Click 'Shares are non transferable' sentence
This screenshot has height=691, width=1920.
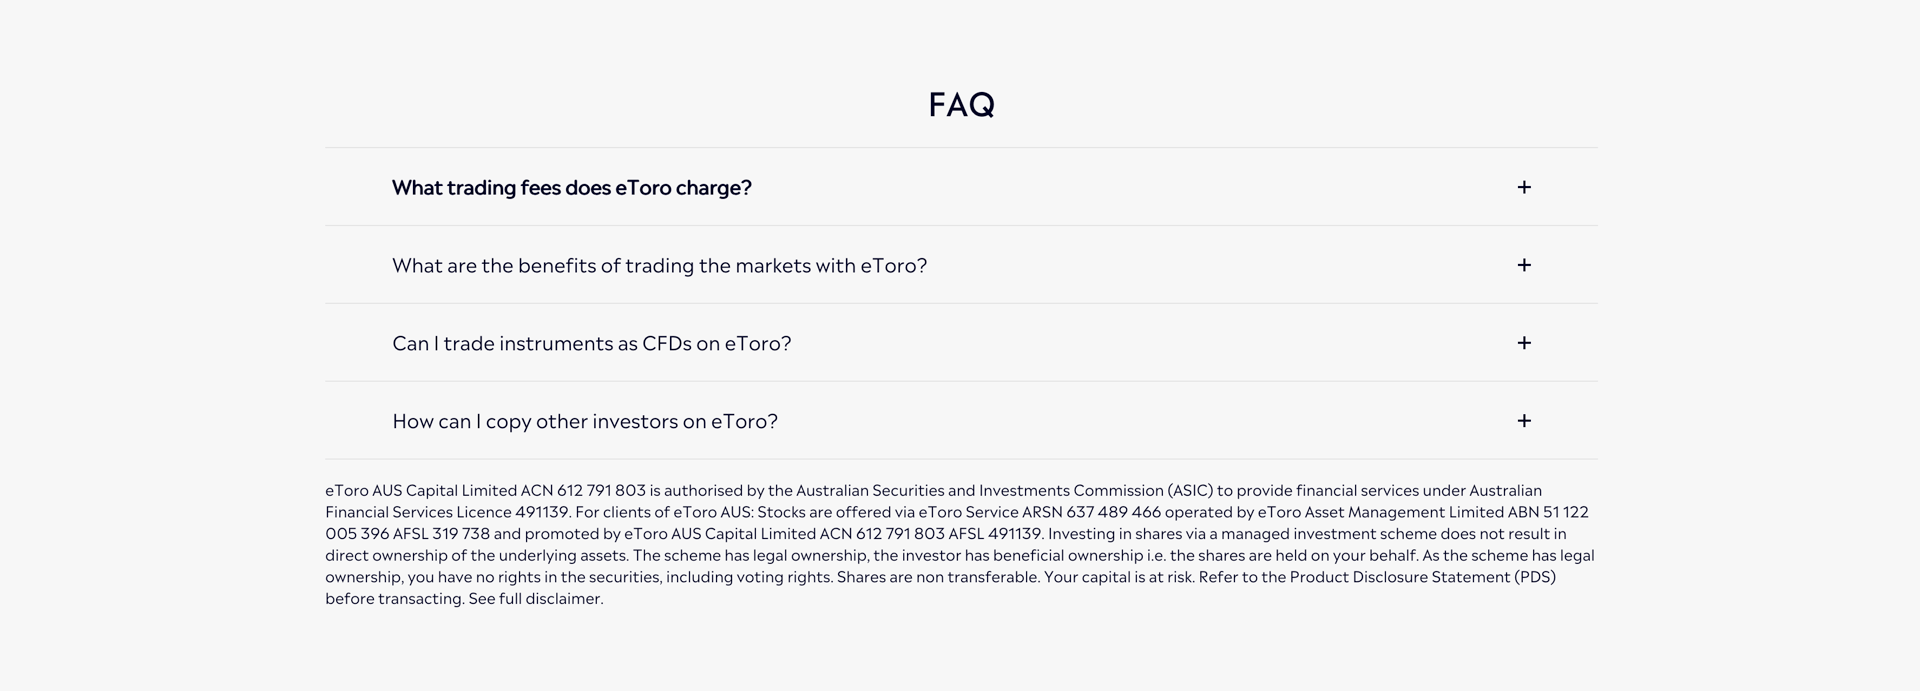click(938, 577)
